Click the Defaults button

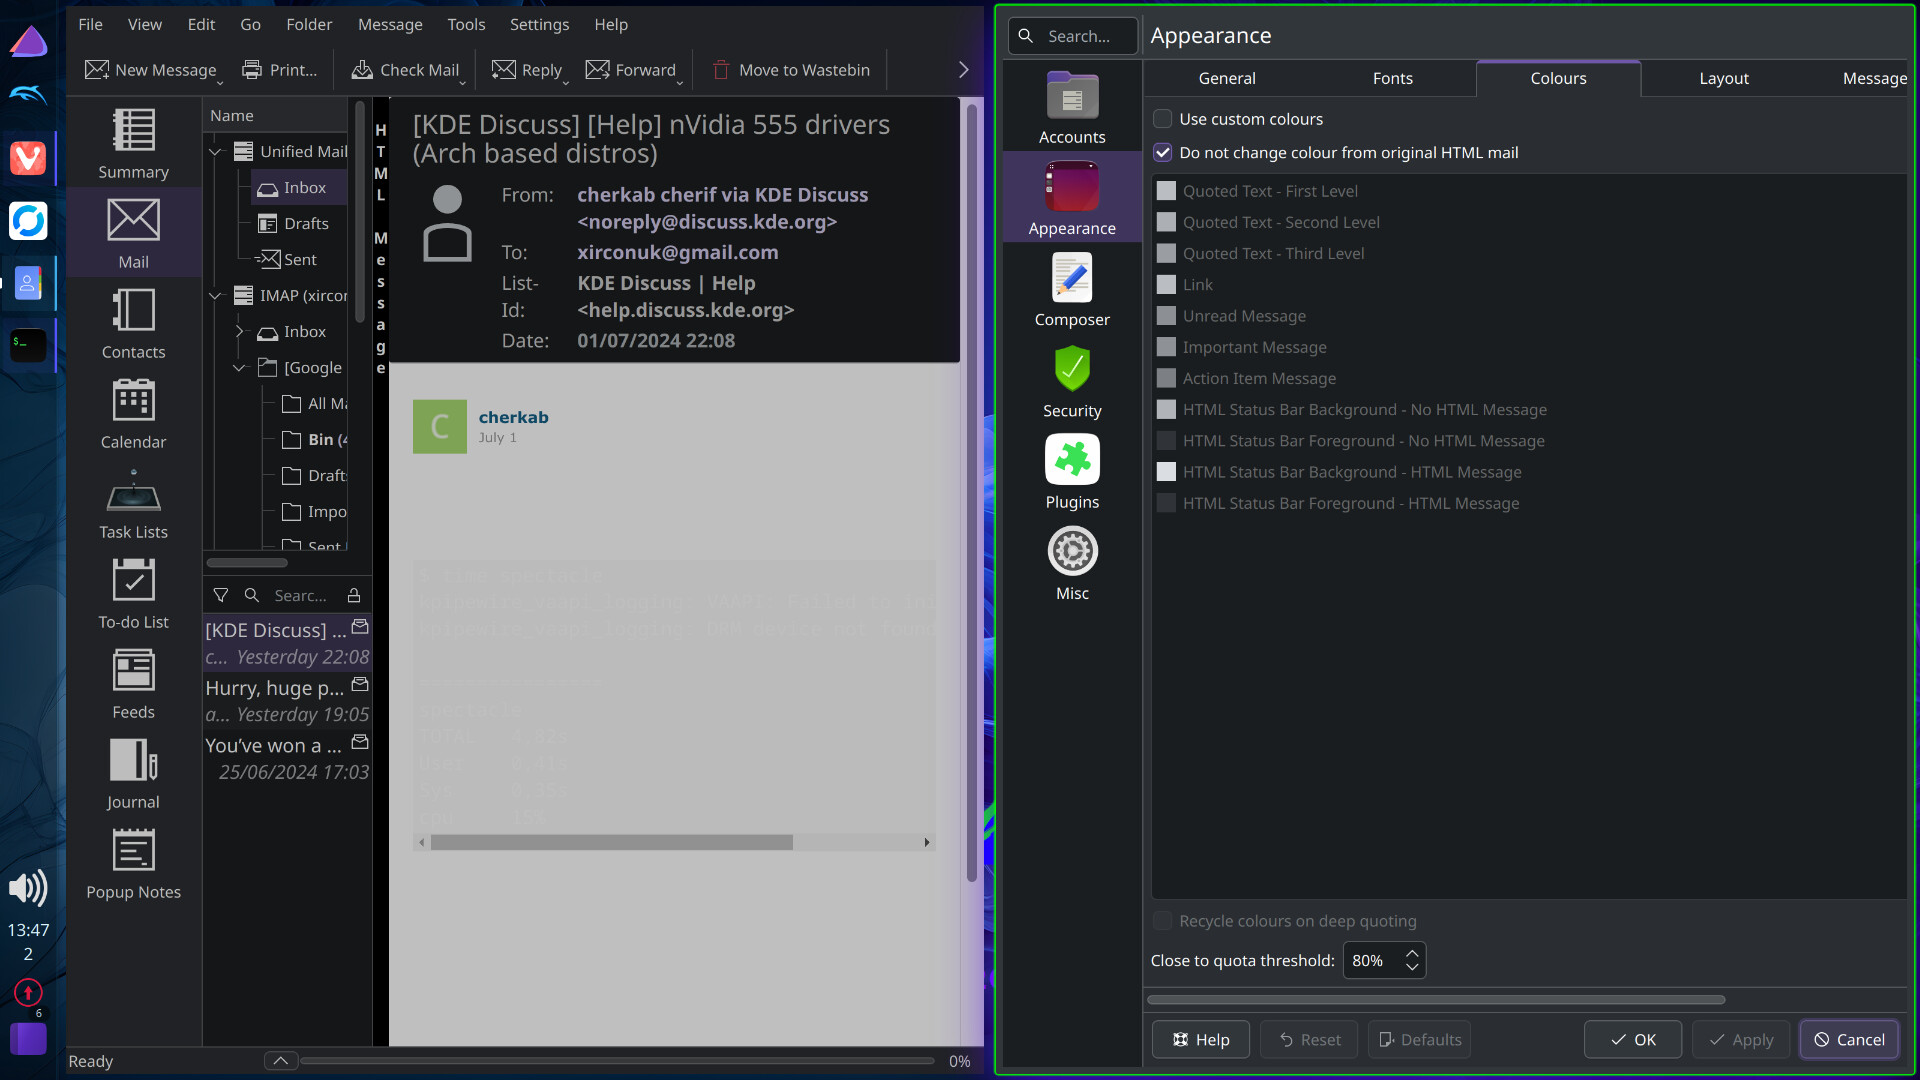coord(1419,1040)
